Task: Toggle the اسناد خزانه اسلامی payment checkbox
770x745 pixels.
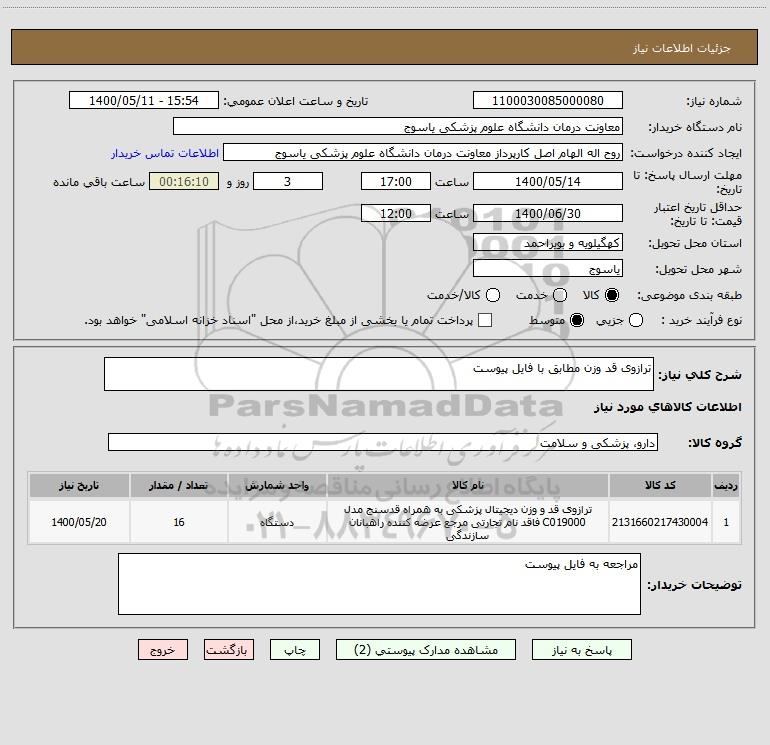Action: point(485,320)
